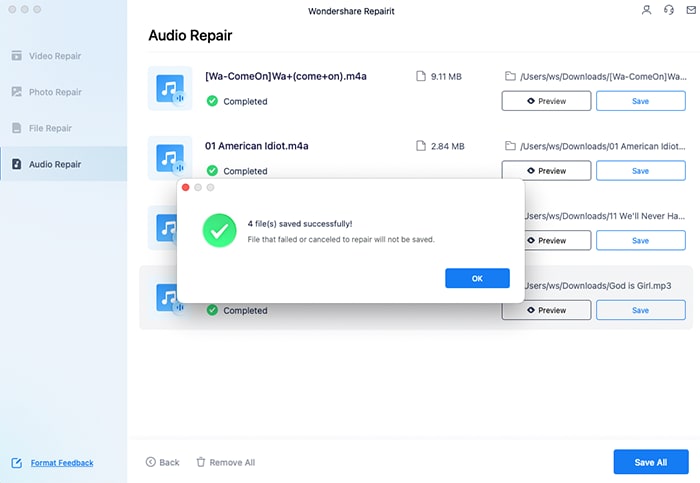Save the Wa-ComeOn m4a file
This screenshot has width=700, height=483.
(x=641, y=101)
